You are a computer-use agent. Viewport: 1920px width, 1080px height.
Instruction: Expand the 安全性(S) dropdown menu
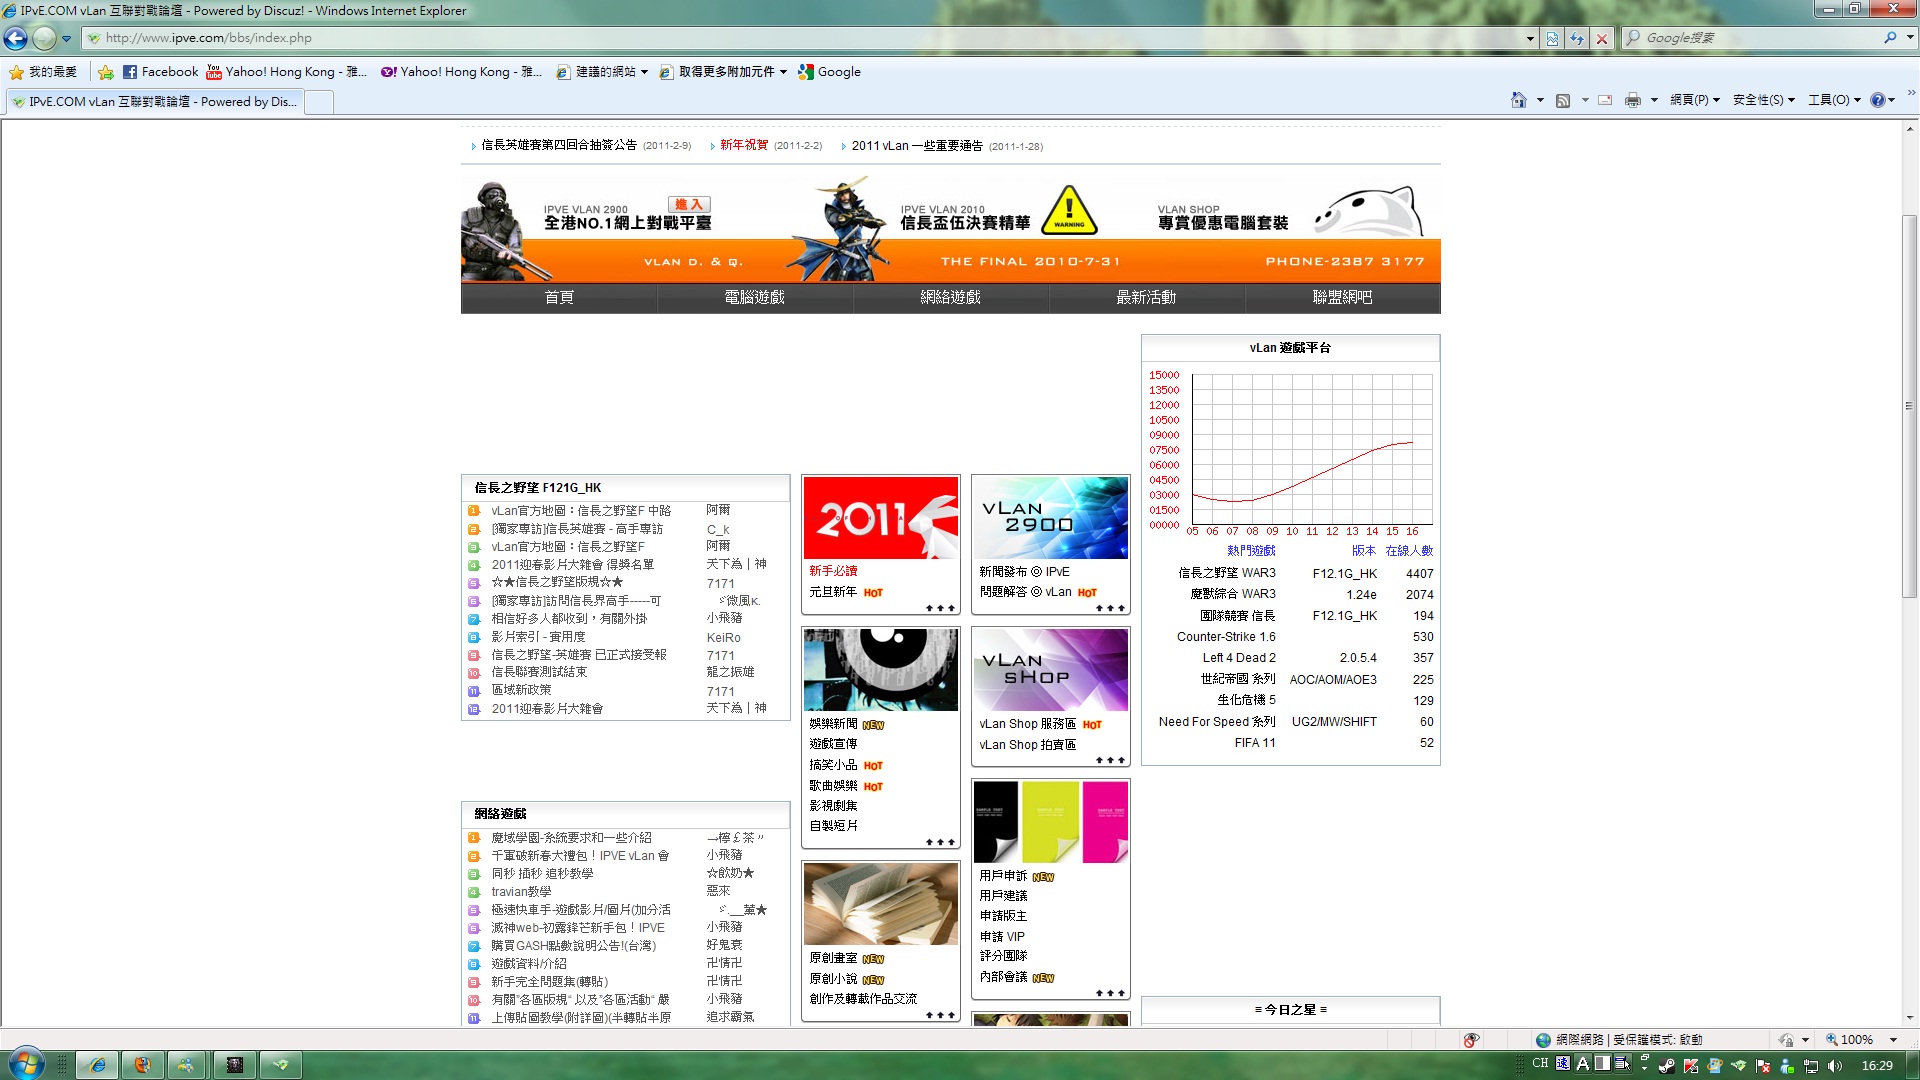coord(1763,100)
